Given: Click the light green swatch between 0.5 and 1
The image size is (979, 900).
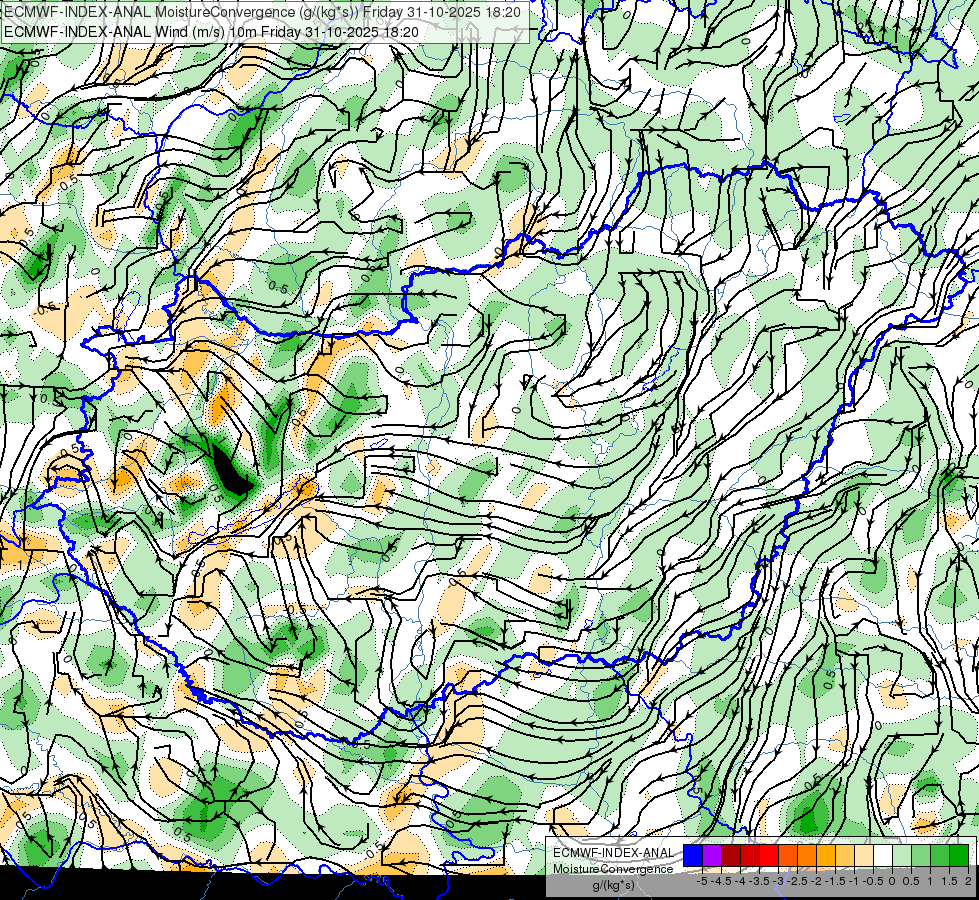Looking at the screenshot, I should click(921, 855).
